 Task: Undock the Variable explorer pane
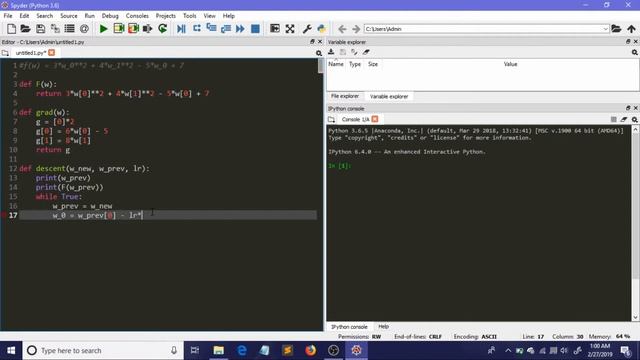pos(628,42)
